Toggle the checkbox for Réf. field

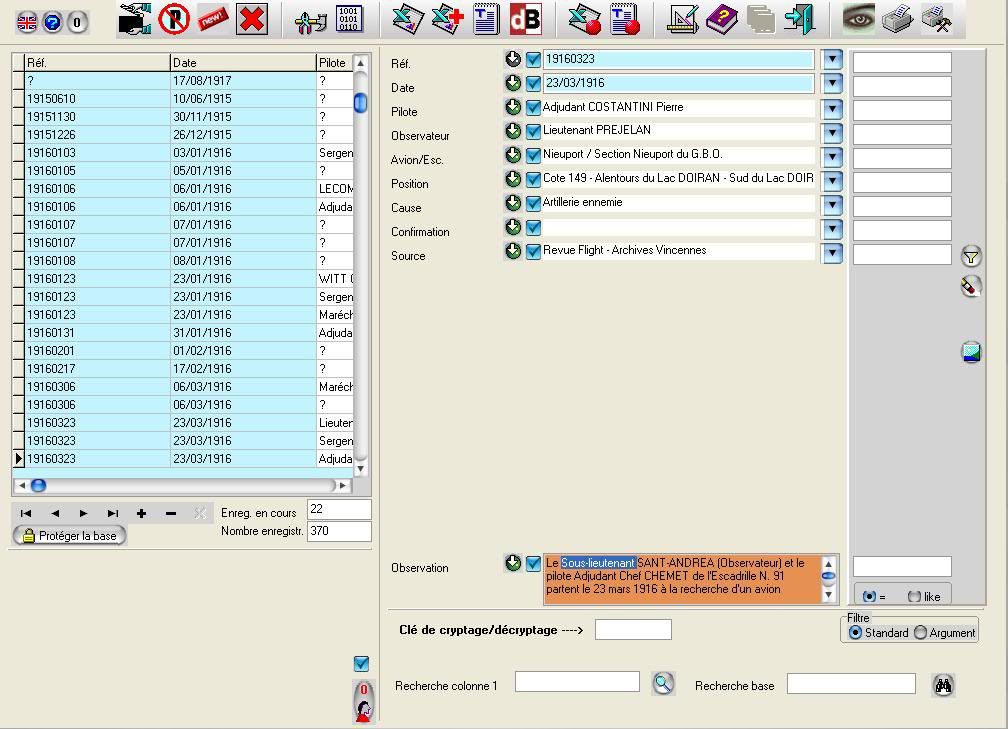(x=533, y=60)
